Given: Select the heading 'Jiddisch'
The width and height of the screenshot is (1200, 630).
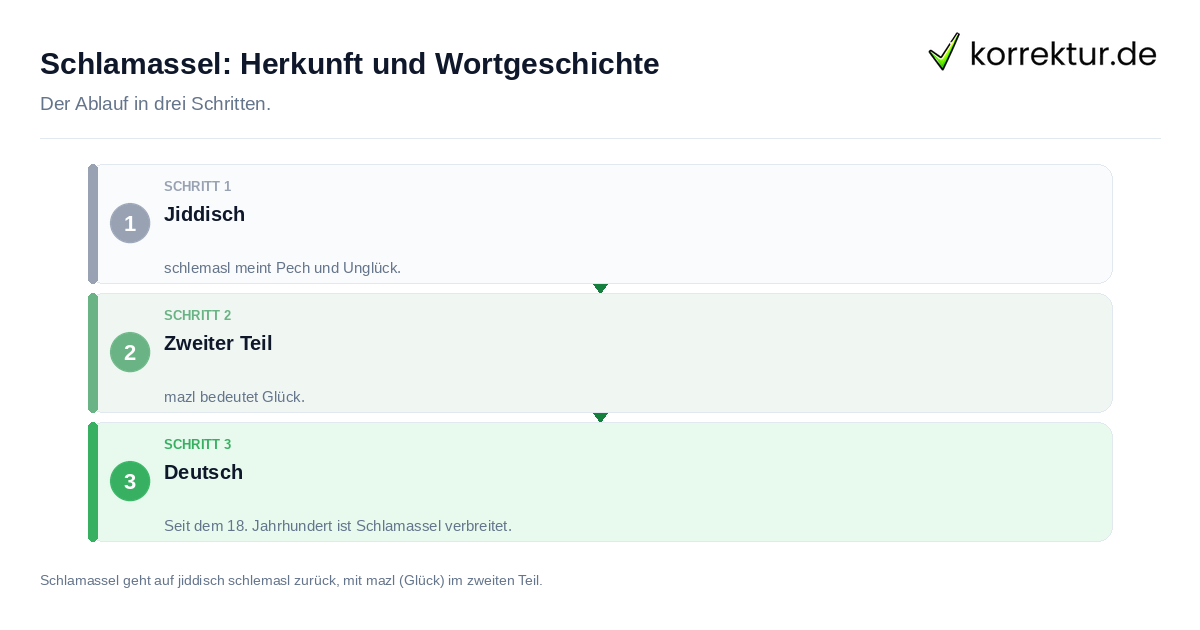Looking at the screenshot, I should [x=204, y=214].
